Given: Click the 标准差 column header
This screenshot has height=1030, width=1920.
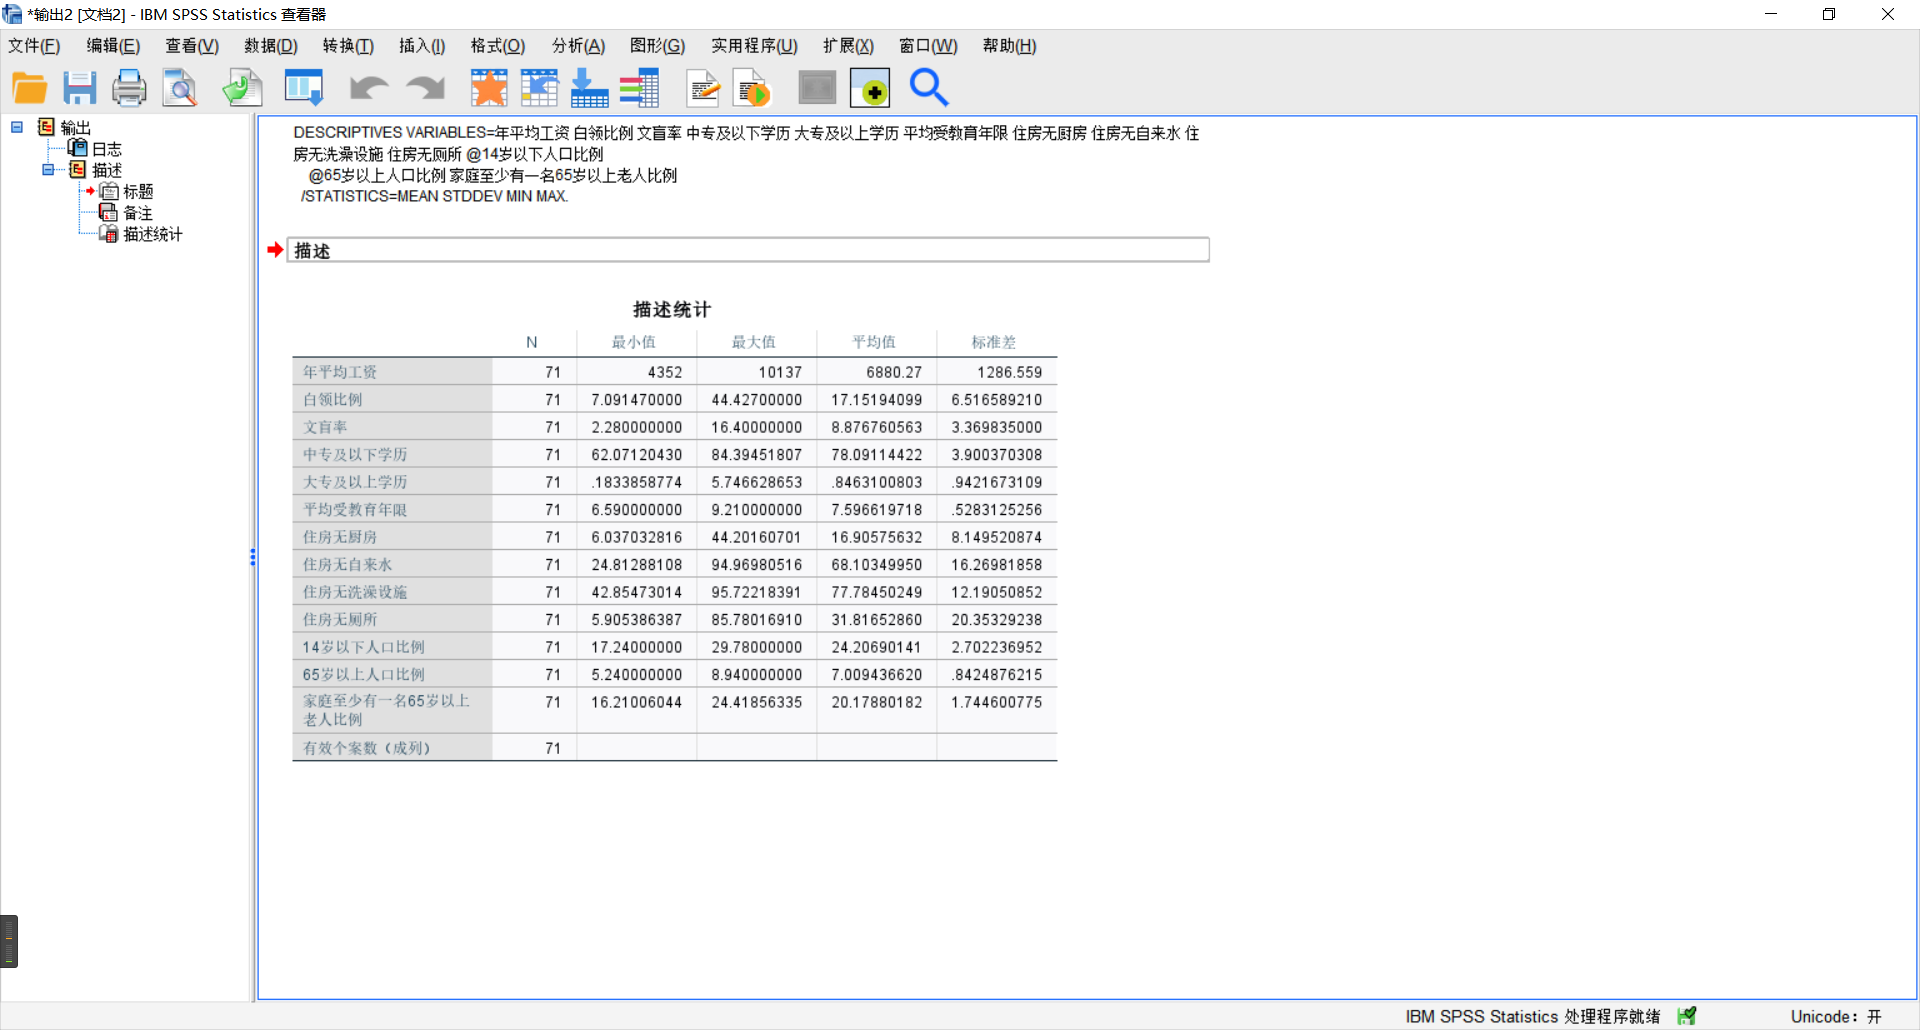Looking at the screenshot, I should [x=994, y=342].
